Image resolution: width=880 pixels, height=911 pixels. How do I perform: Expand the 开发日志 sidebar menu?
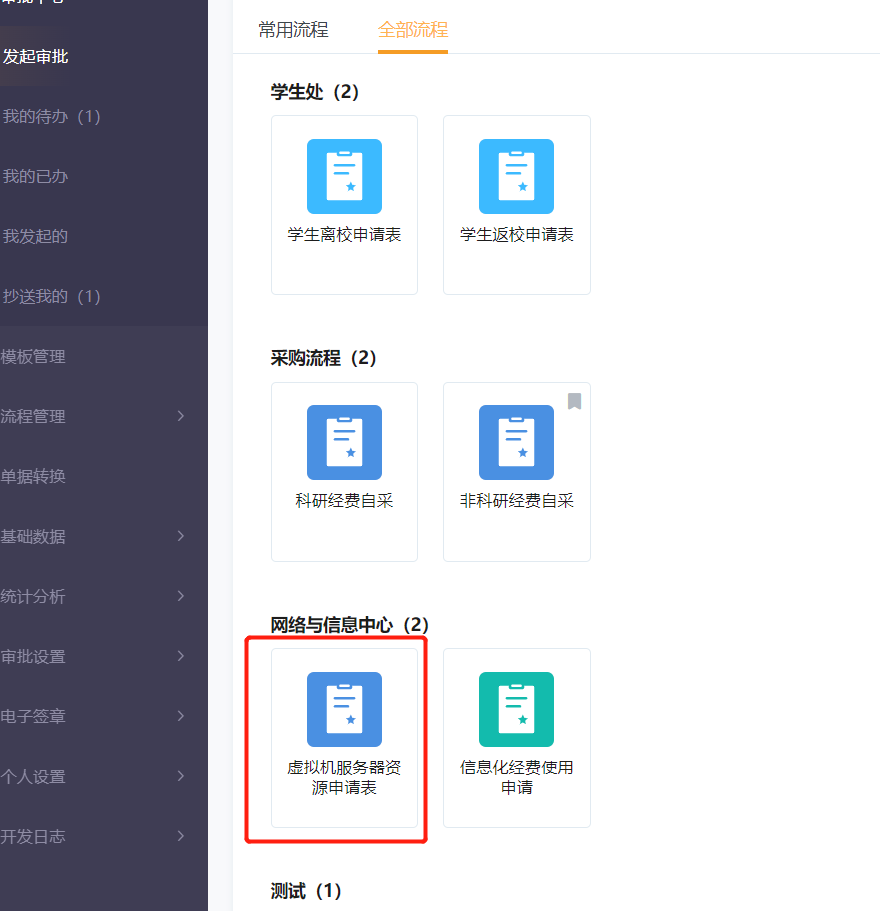coord(180,836)
